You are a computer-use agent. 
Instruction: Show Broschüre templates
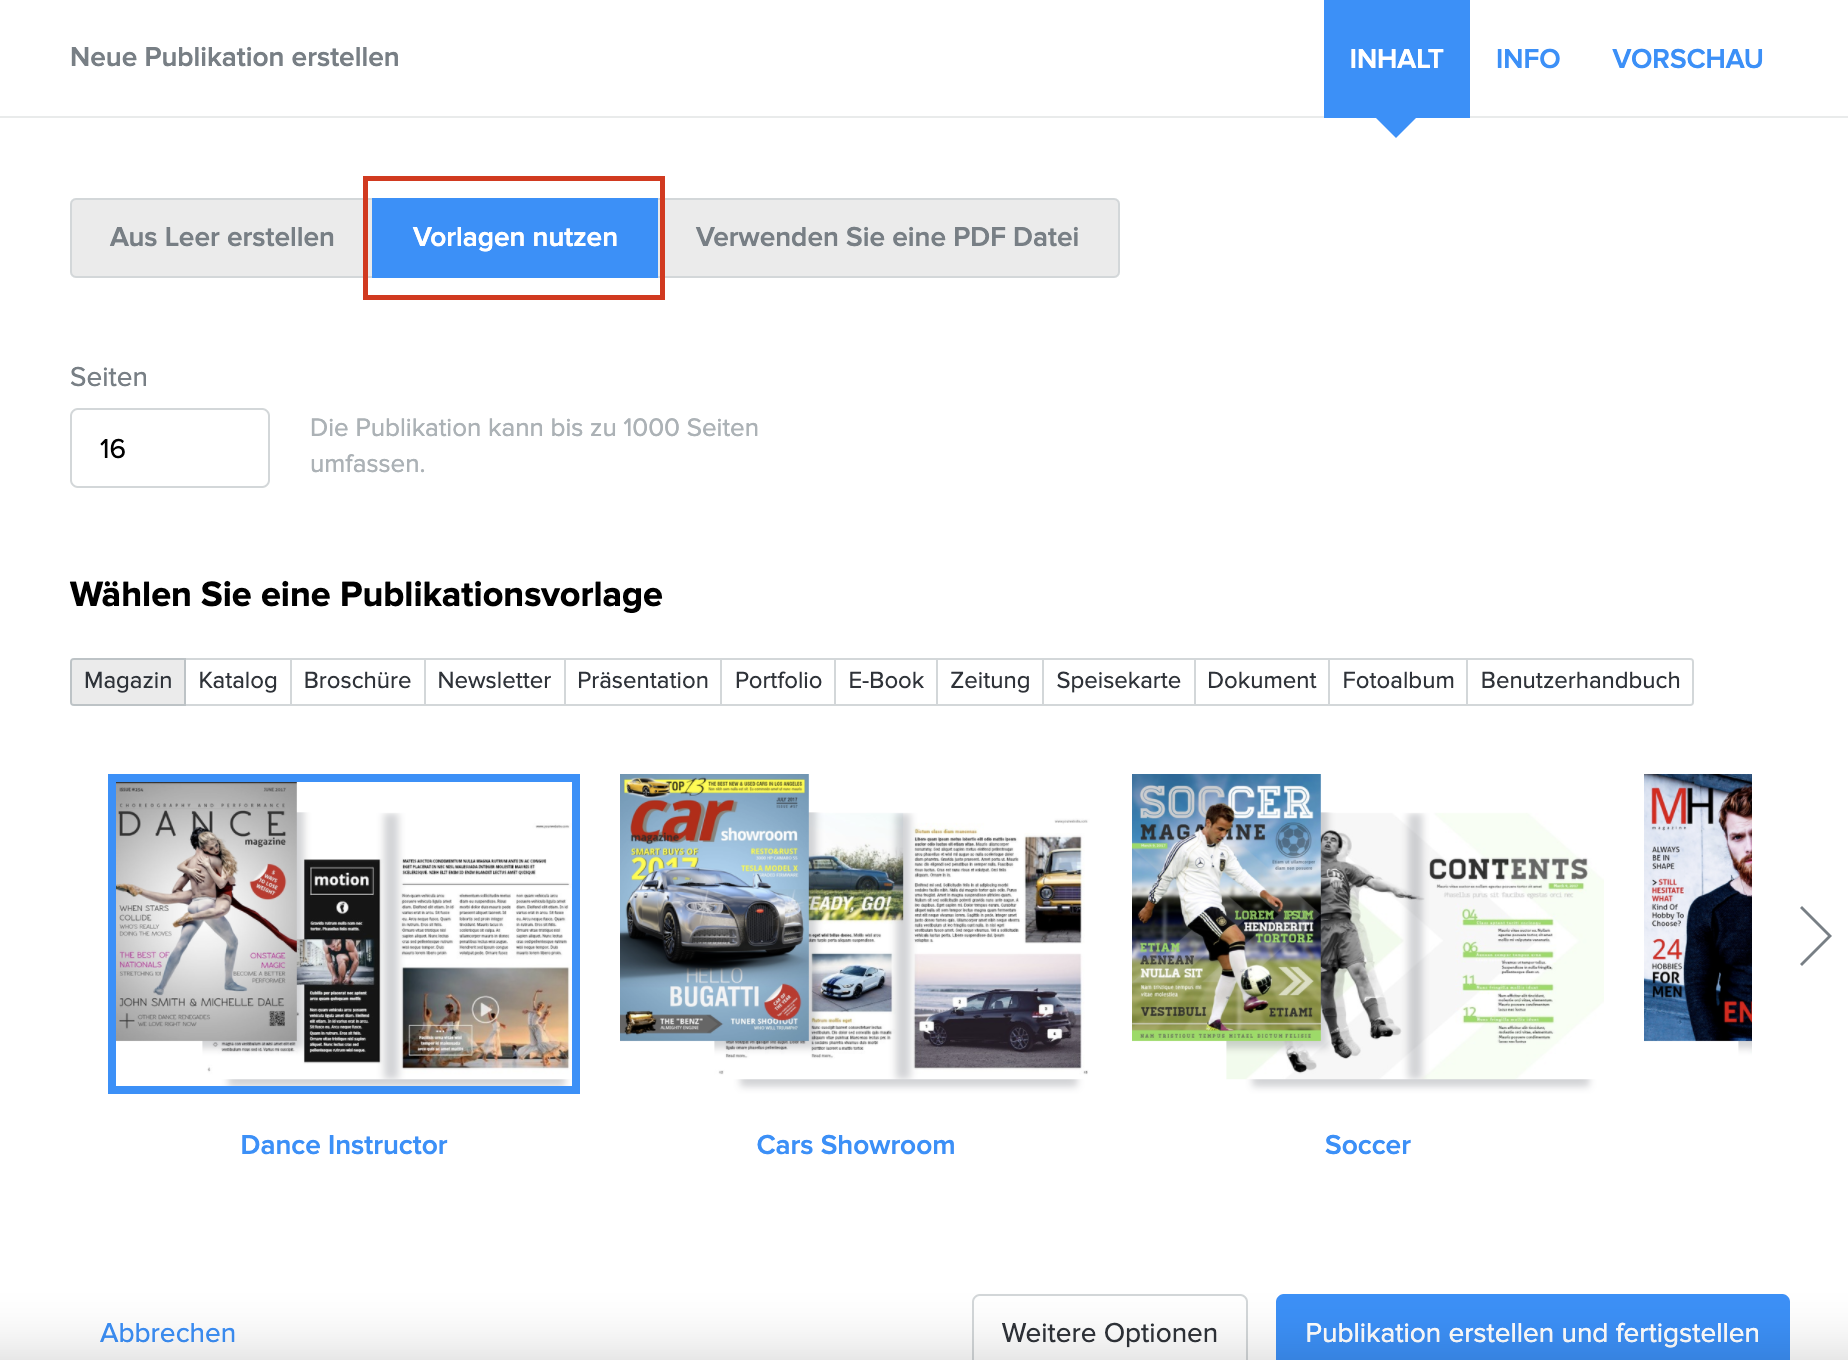[357, 681]
